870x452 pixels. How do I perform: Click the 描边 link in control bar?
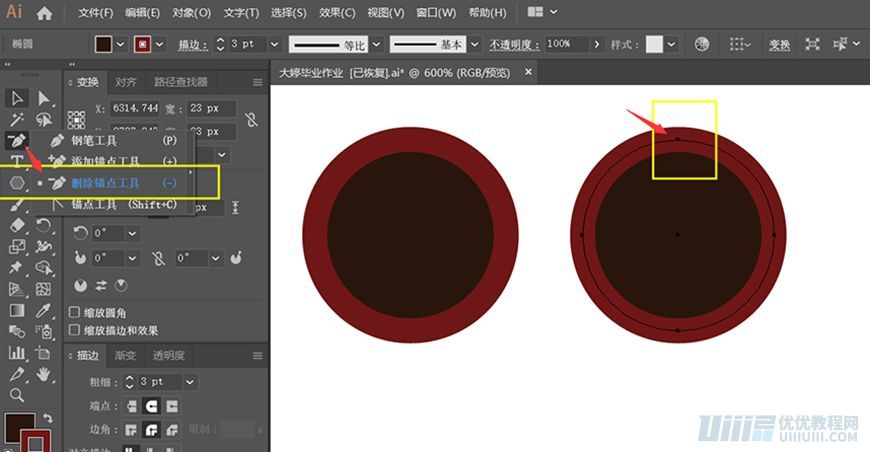[x=193, y=45]
